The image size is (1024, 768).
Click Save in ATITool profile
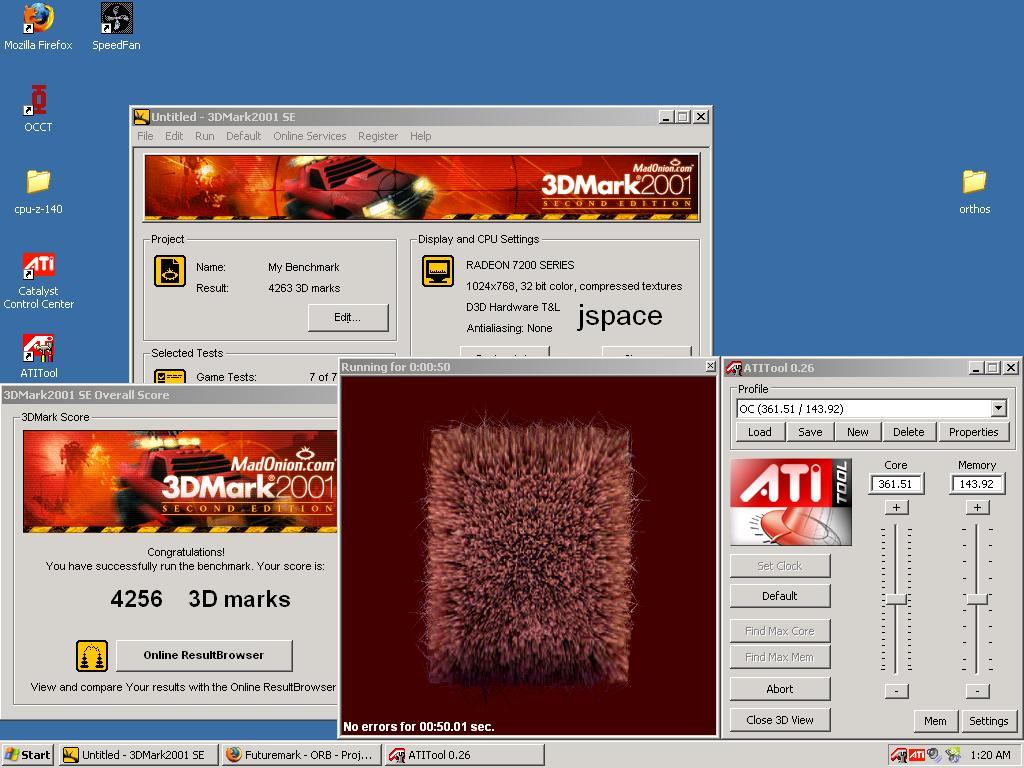pyautogui.click(x=810, y=432)
